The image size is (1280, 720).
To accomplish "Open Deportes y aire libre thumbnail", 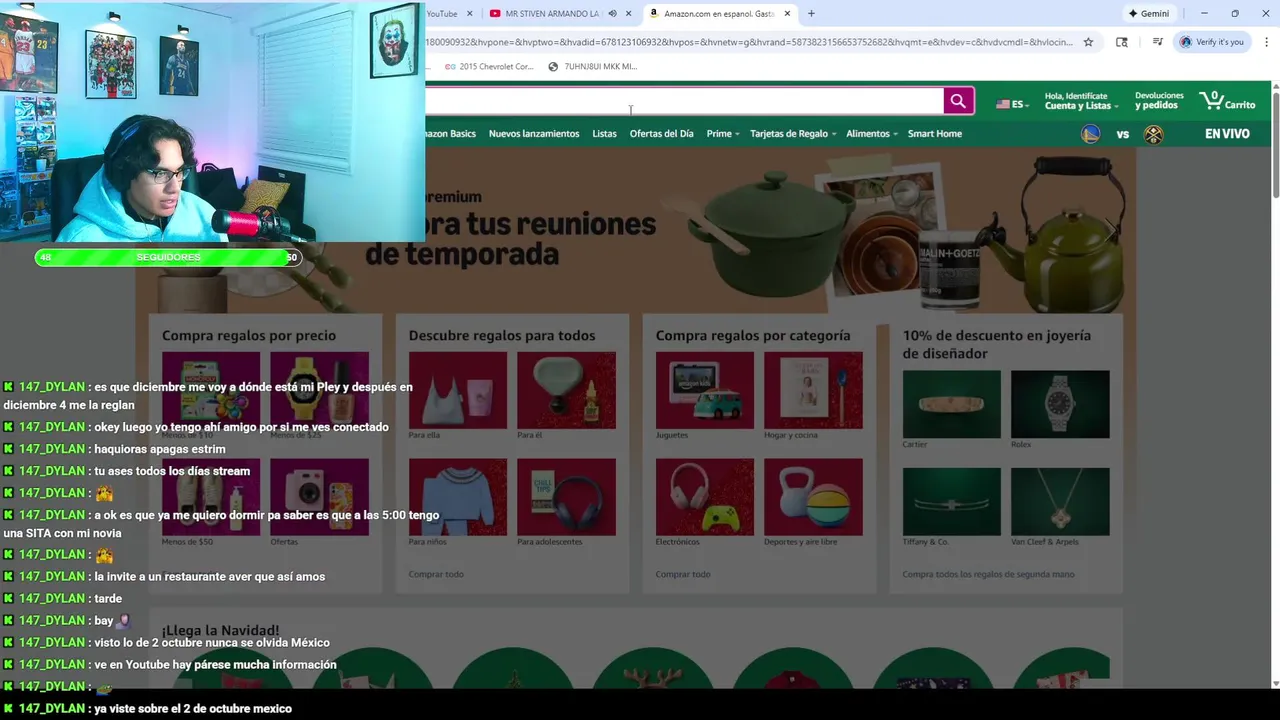I will pyautogui.click(x=813, y=497).
